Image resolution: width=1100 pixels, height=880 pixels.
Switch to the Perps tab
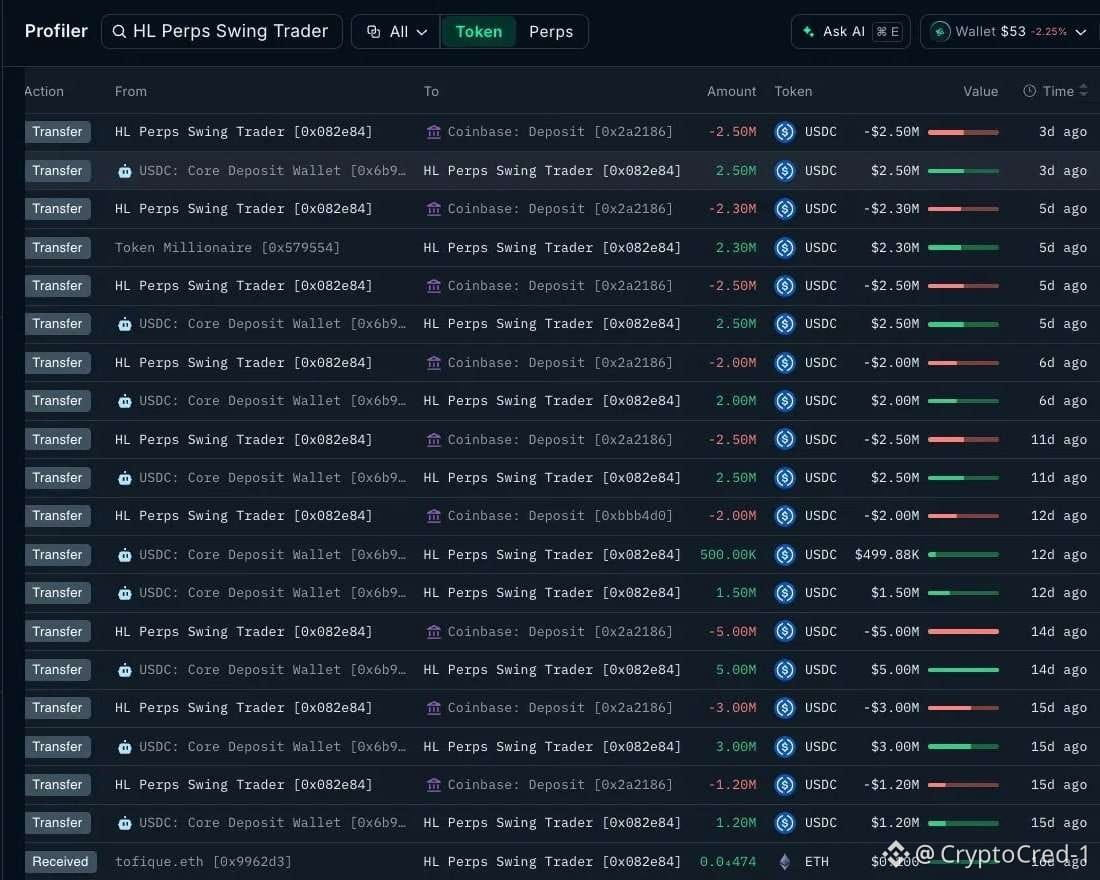[551, 32]
